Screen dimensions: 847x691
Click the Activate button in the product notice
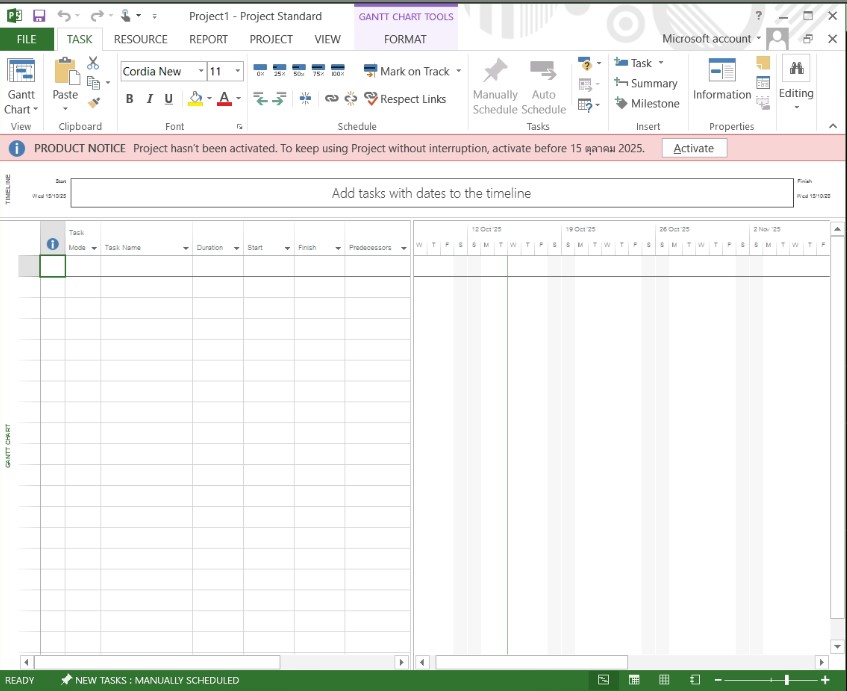(x=694, y=148)
